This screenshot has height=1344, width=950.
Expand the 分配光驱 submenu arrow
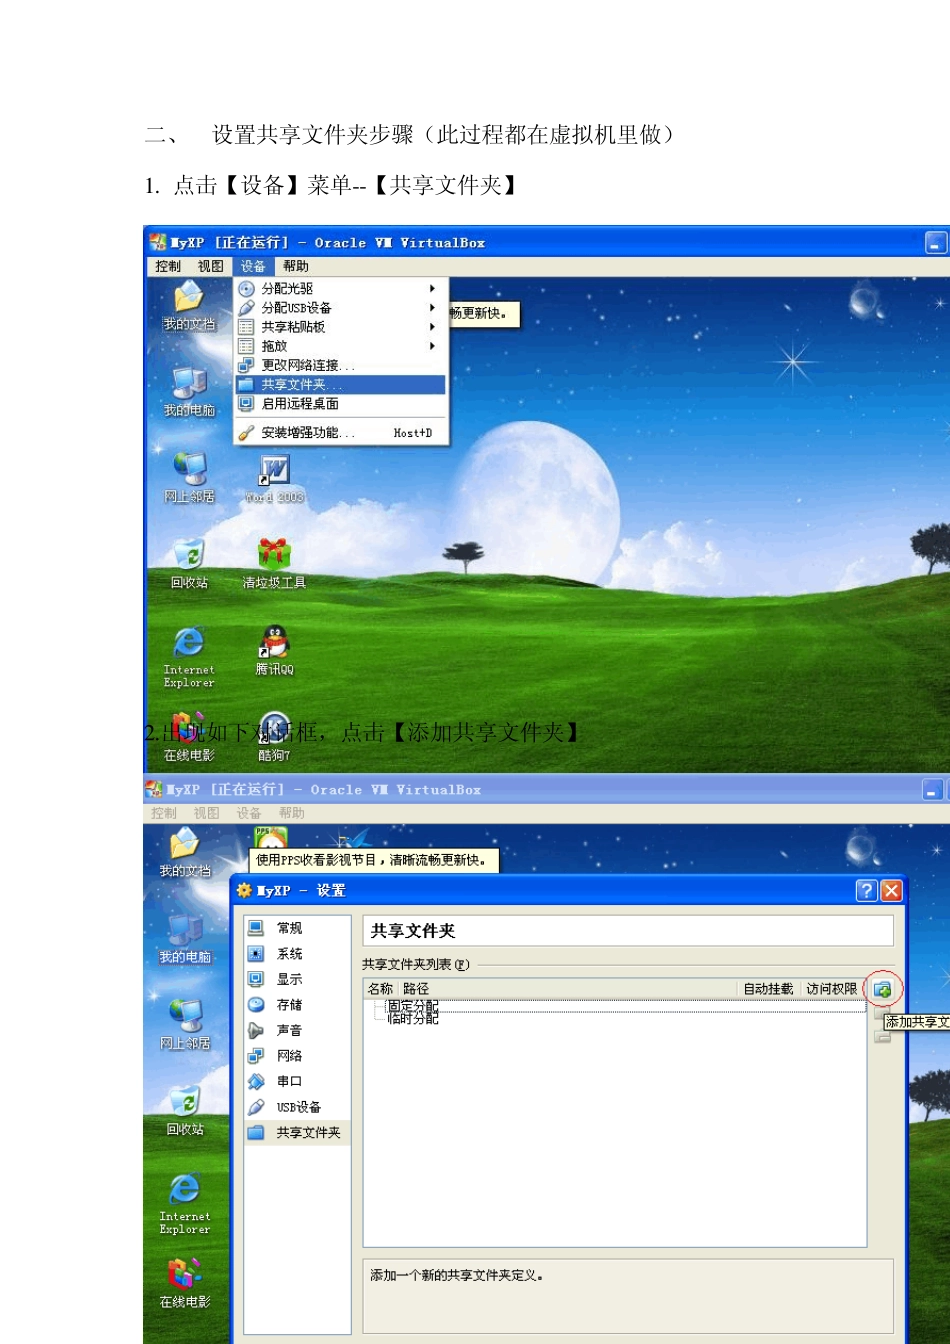[432, 288]
